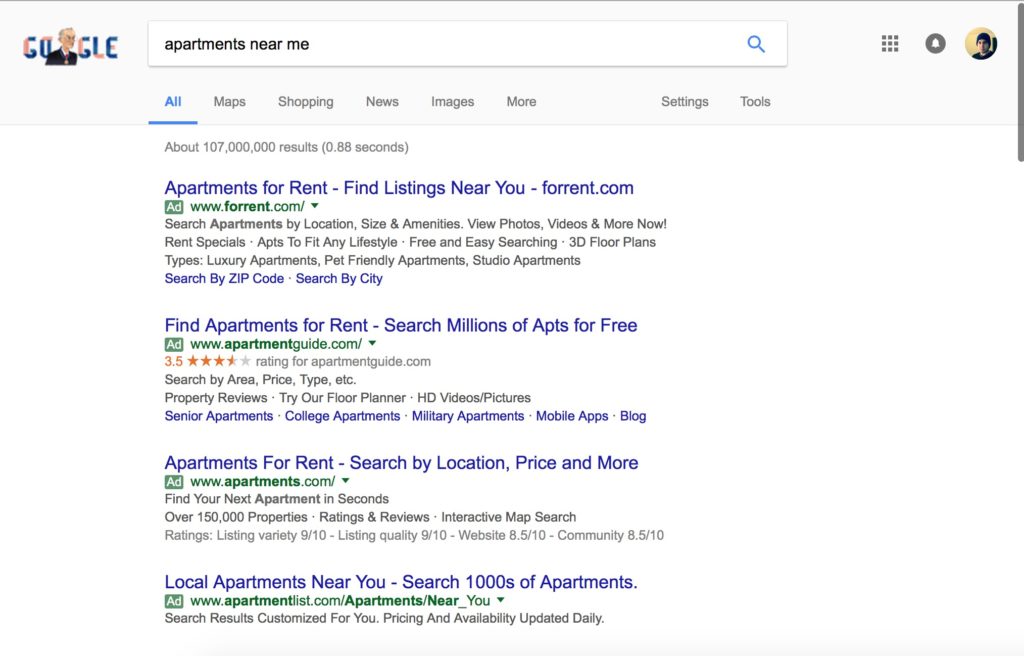Switch to the Images tab
Screen dimensions: 1024x656
453,101
